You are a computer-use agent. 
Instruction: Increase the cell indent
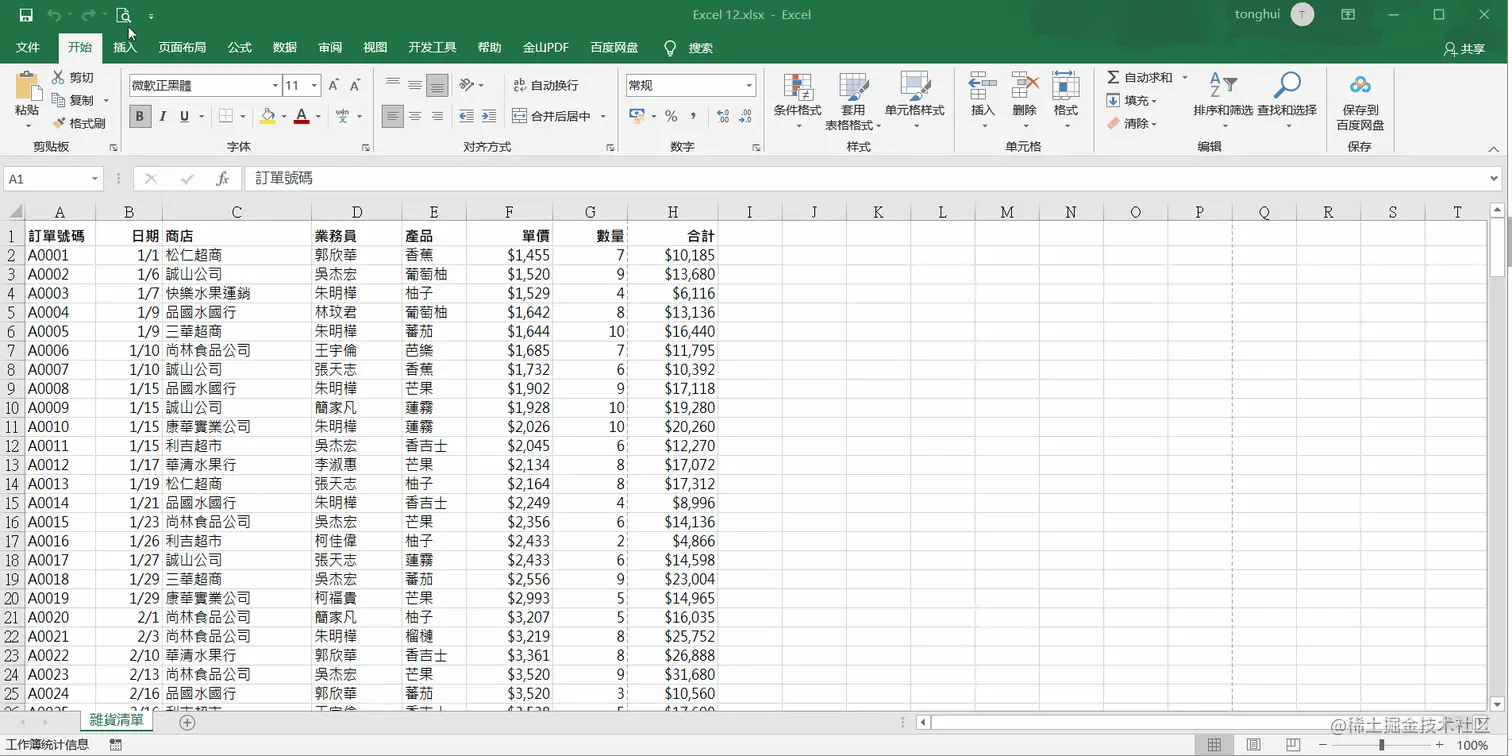click(x=488, y=116)
